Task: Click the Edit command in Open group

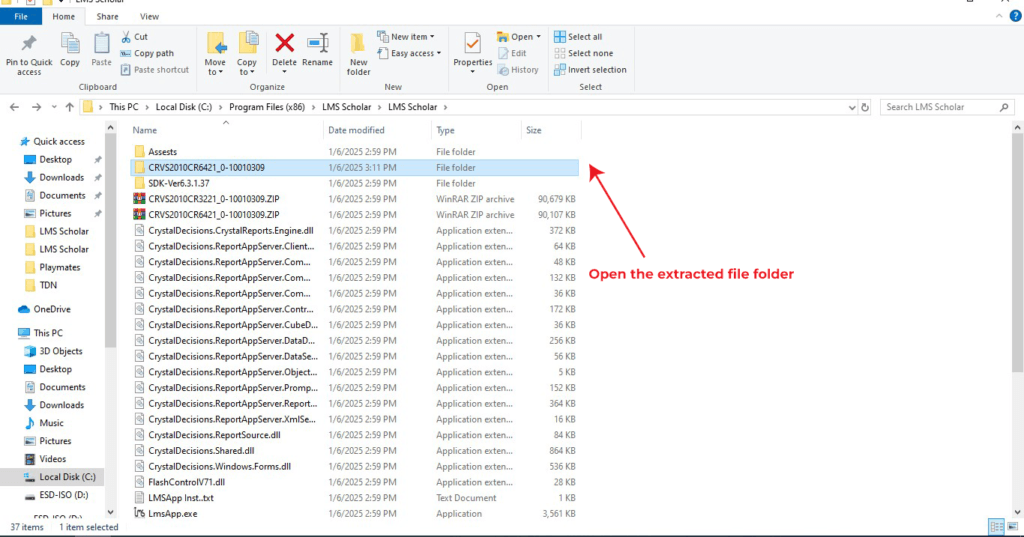Action: coord(512,53)
